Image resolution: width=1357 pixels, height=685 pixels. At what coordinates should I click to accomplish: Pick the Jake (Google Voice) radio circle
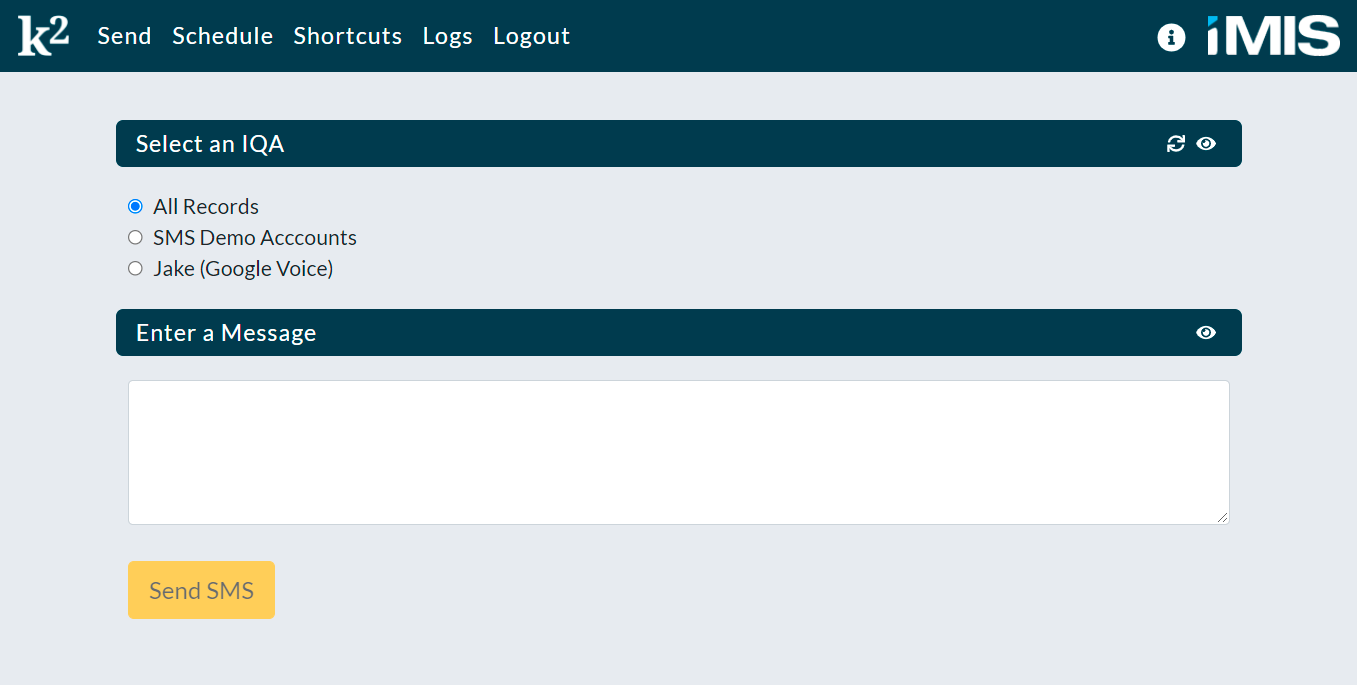click(x=135, y=269)
